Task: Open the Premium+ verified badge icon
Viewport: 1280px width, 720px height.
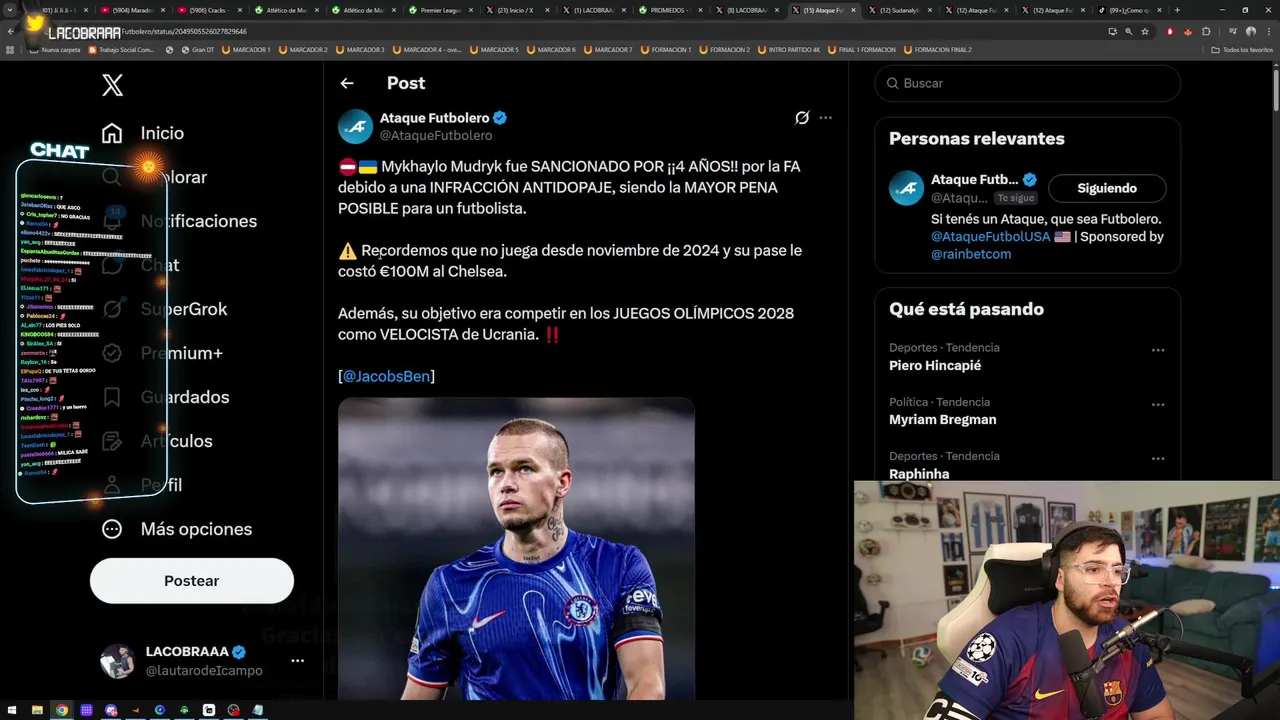Action: pyautogui.click(x=112, y=353)
